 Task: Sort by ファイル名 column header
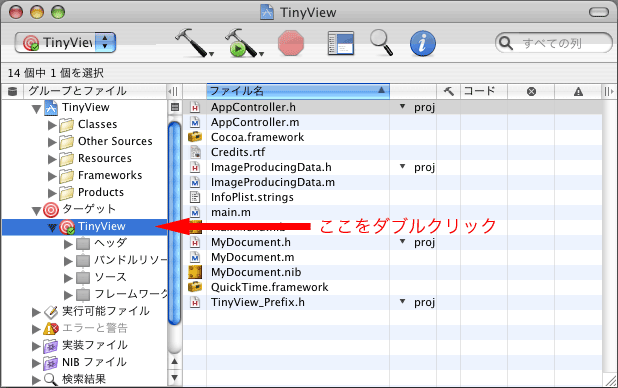pyautogui.click(x=298, y=91)
